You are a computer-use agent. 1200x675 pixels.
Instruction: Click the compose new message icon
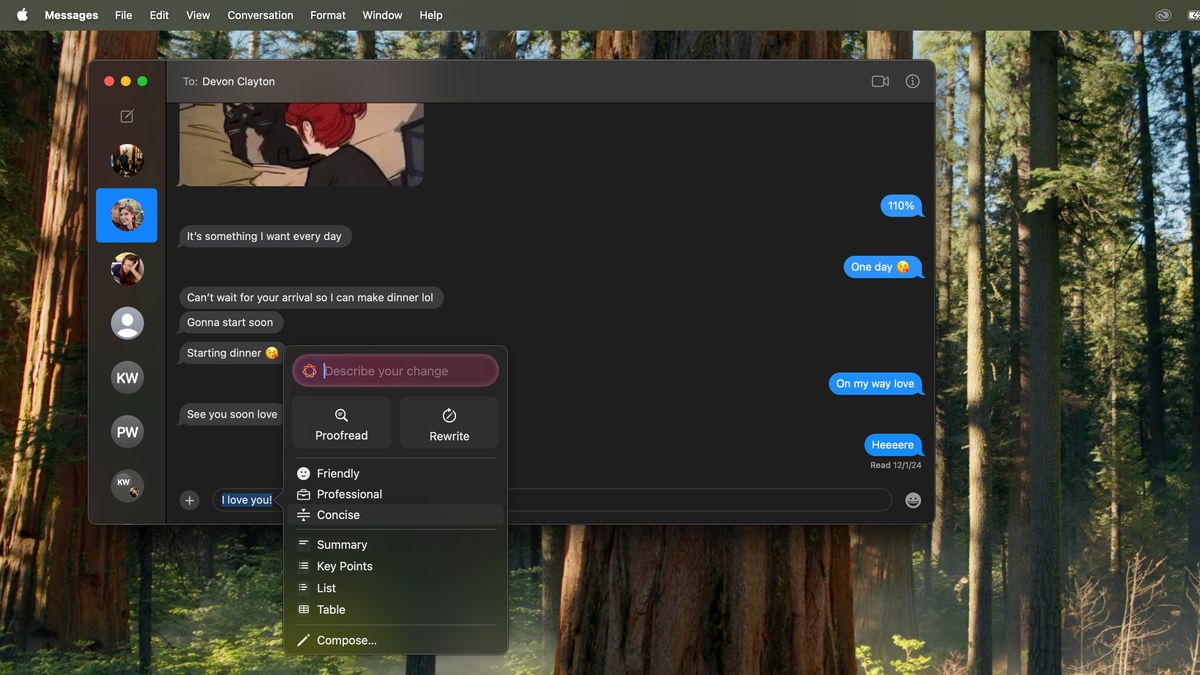click(x=127, y=116)
